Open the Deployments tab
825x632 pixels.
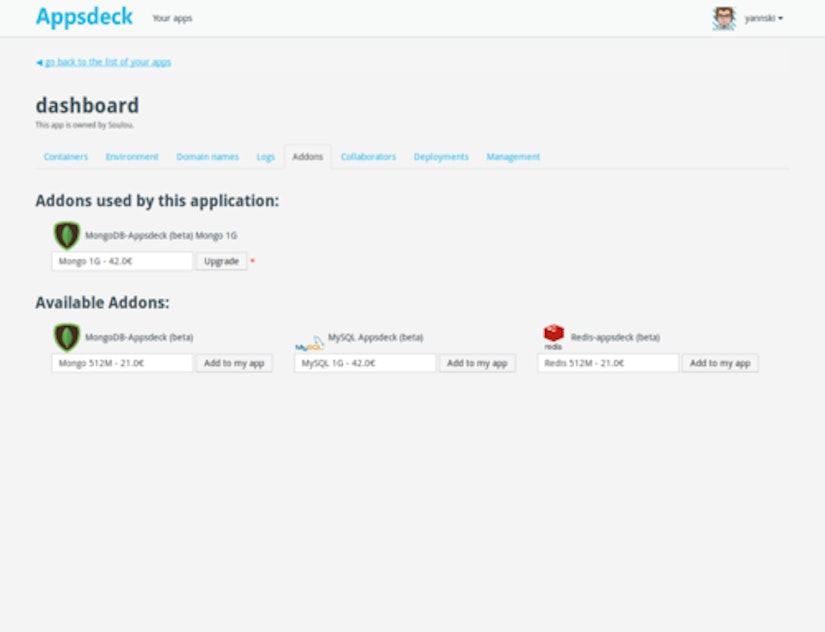[x=441, y=157]
